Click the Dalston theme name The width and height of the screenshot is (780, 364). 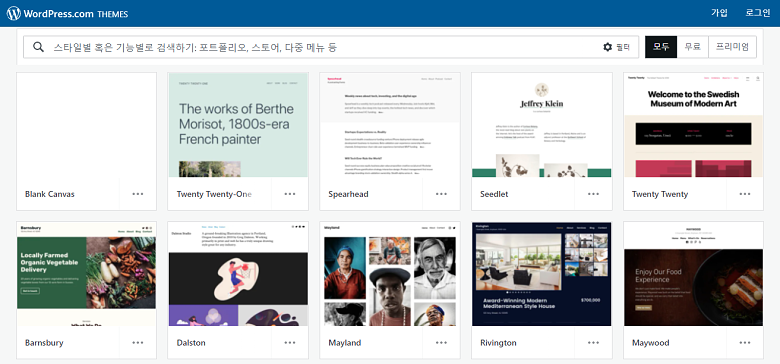click(191, 343)
